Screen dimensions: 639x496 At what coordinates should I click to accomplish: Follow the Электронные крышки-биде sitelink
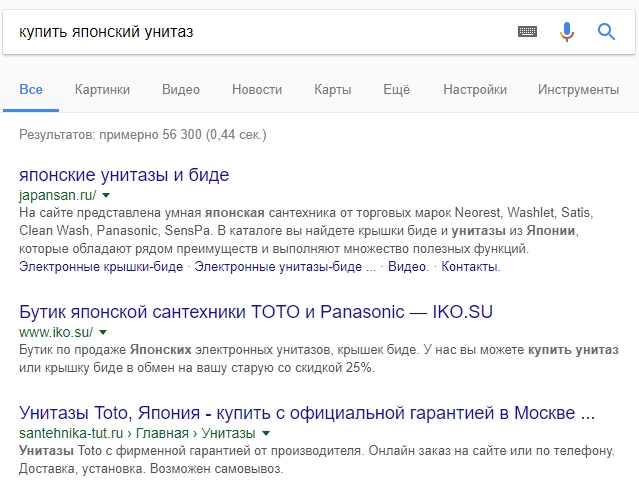[101, 267]
